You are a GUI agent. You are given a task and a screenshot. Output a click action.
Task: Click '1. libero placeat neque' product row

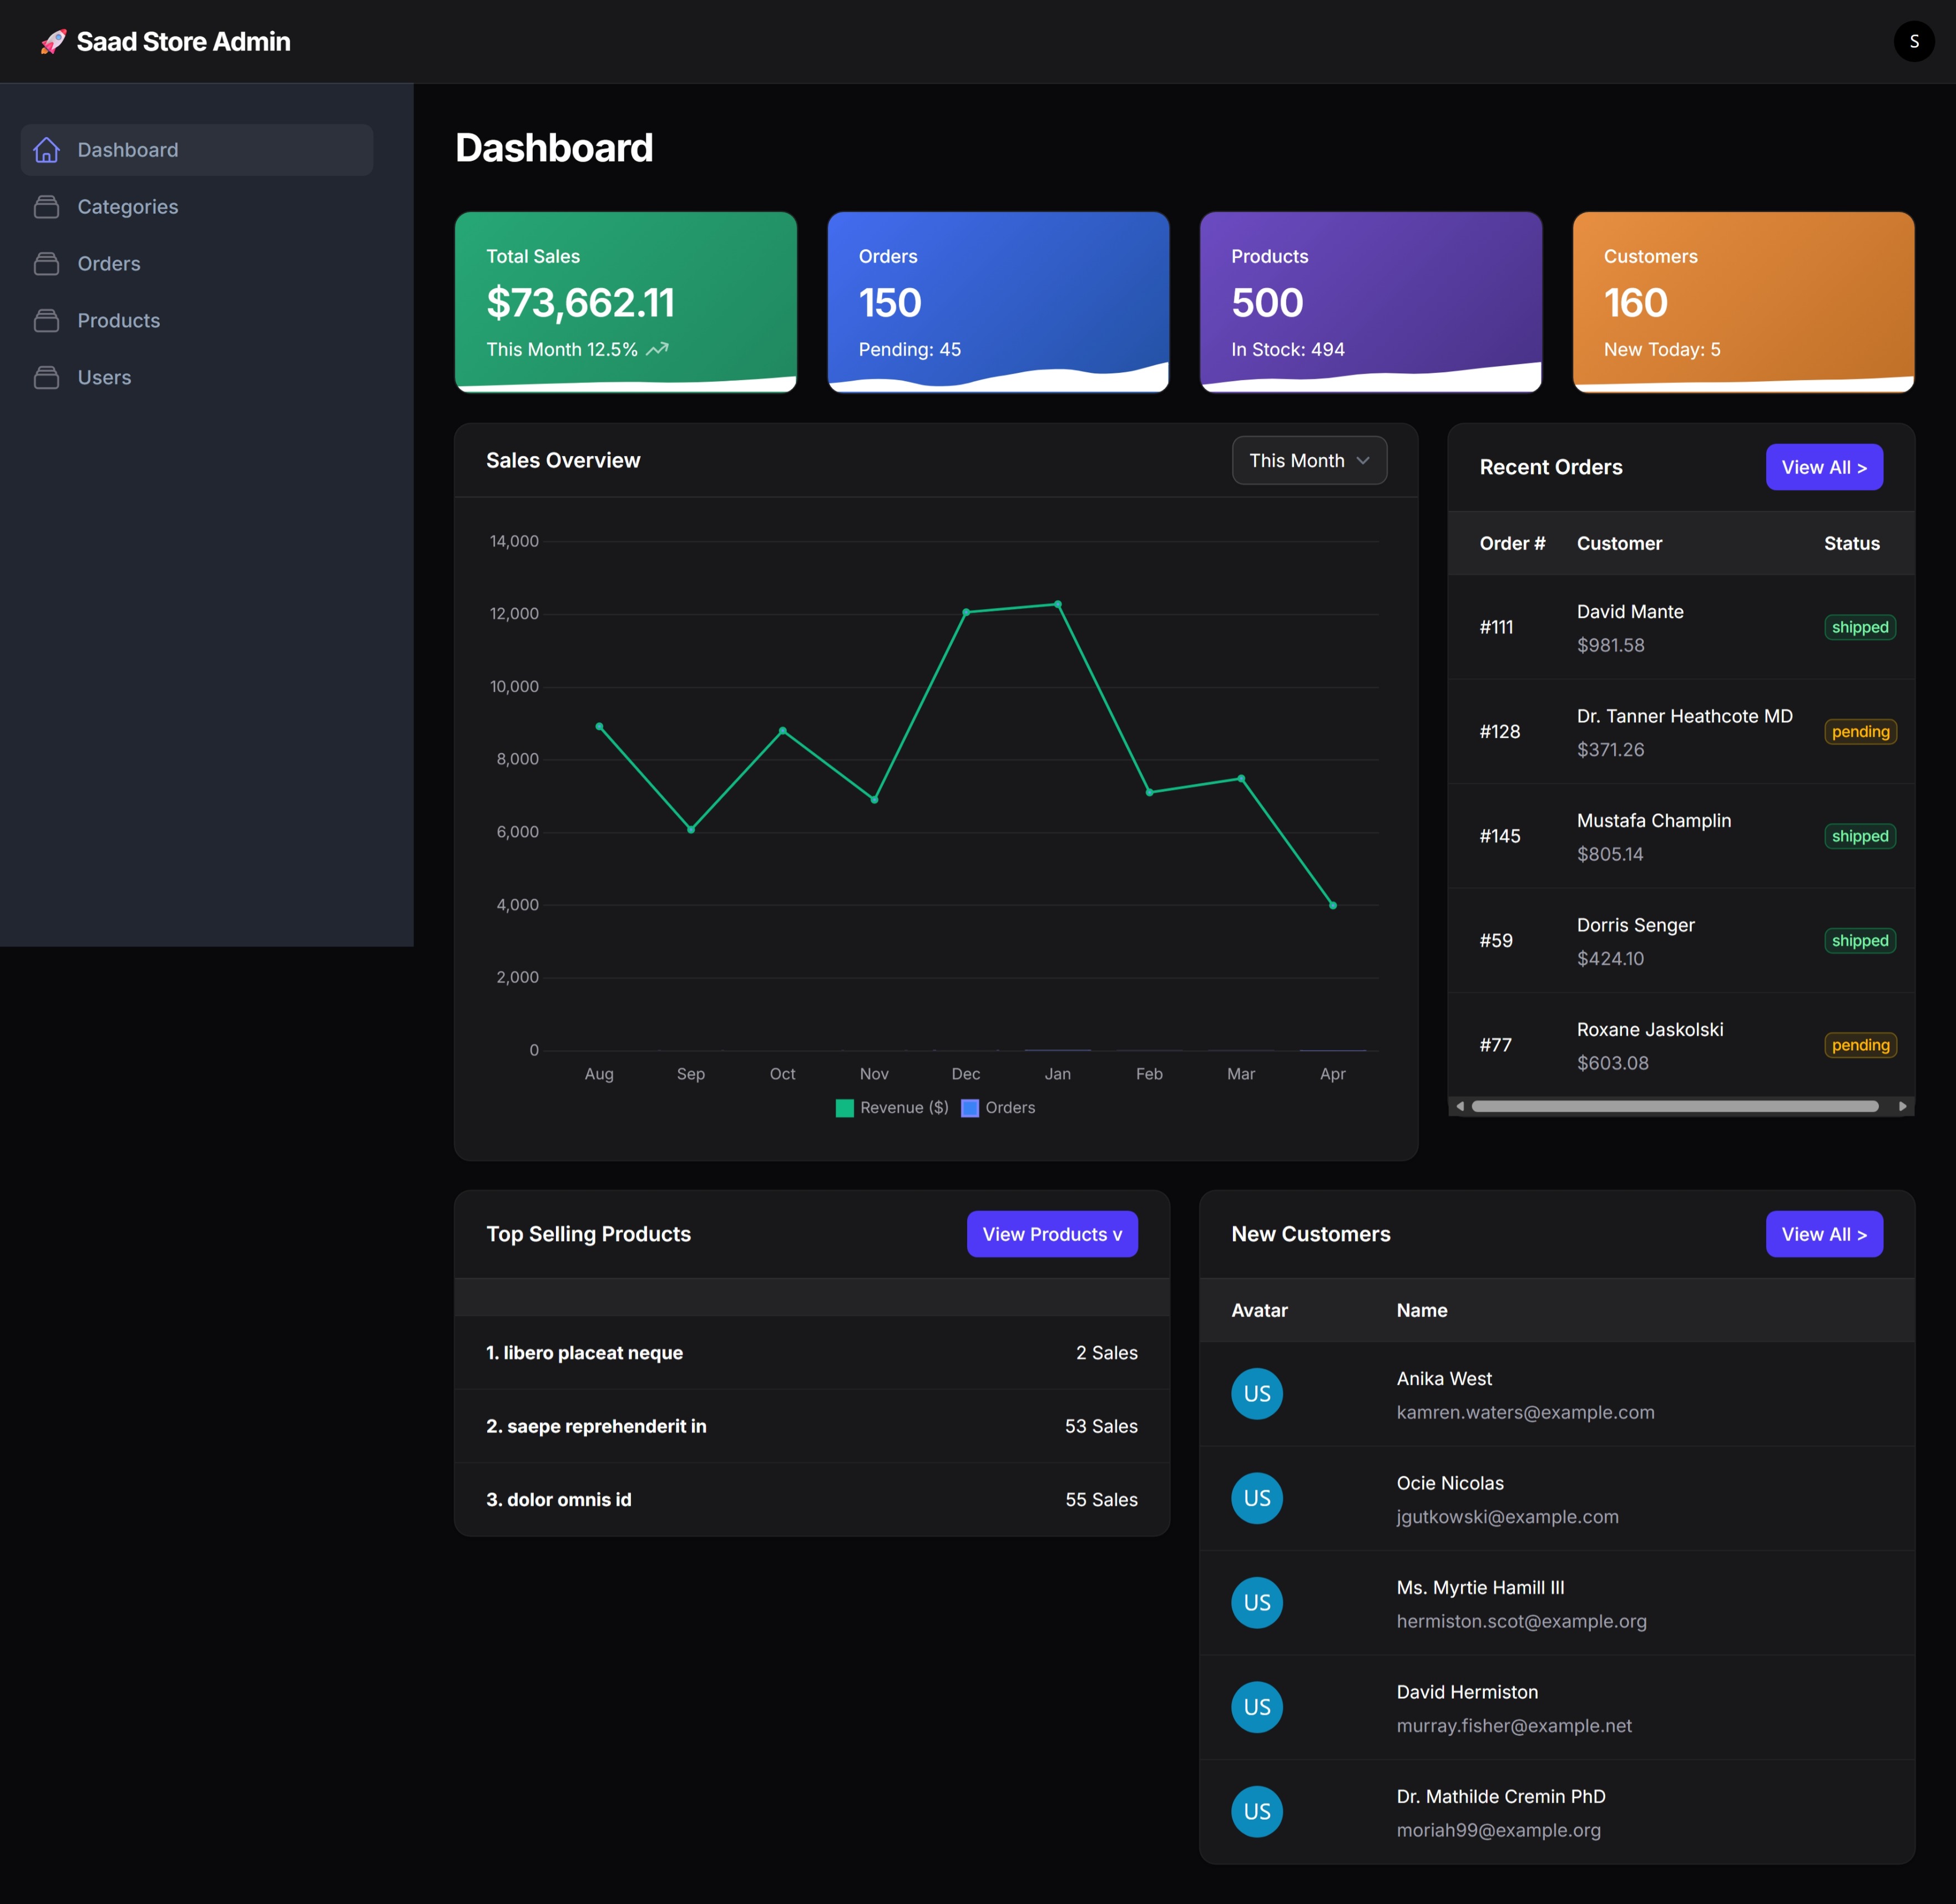812,1353
